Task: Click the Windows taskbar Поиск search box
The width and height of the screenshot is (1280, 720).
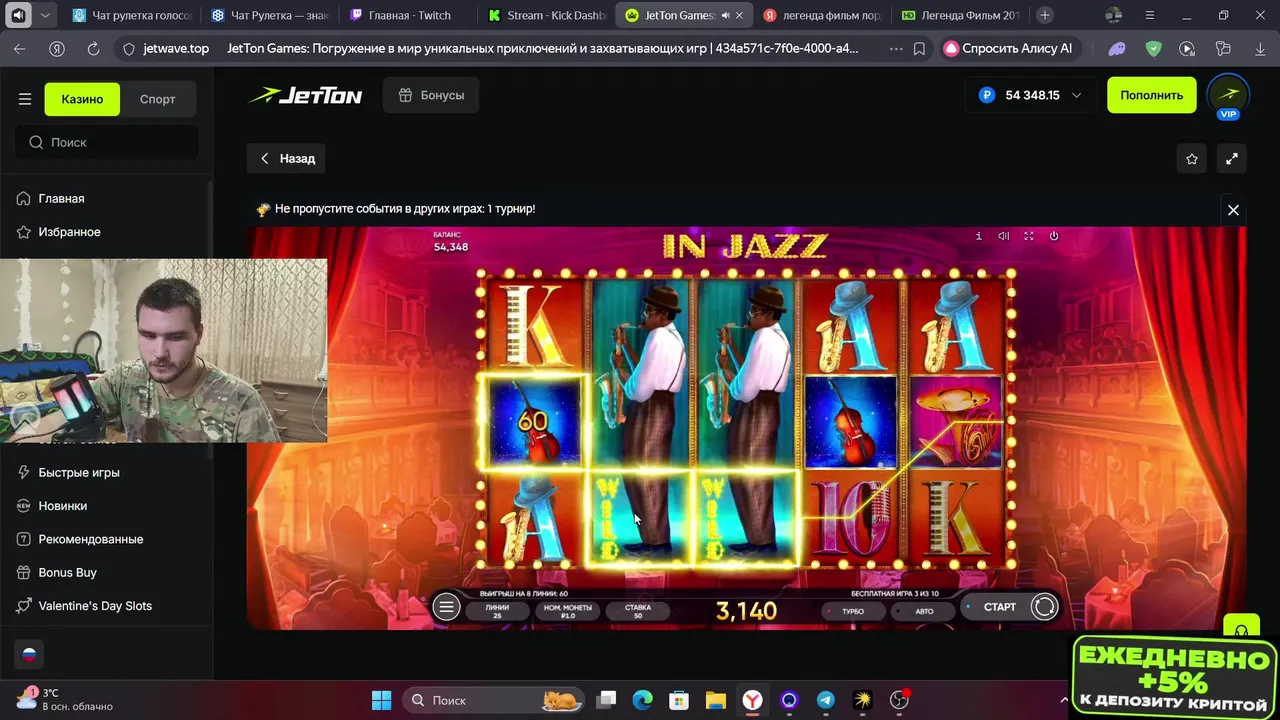Action: 494,700
